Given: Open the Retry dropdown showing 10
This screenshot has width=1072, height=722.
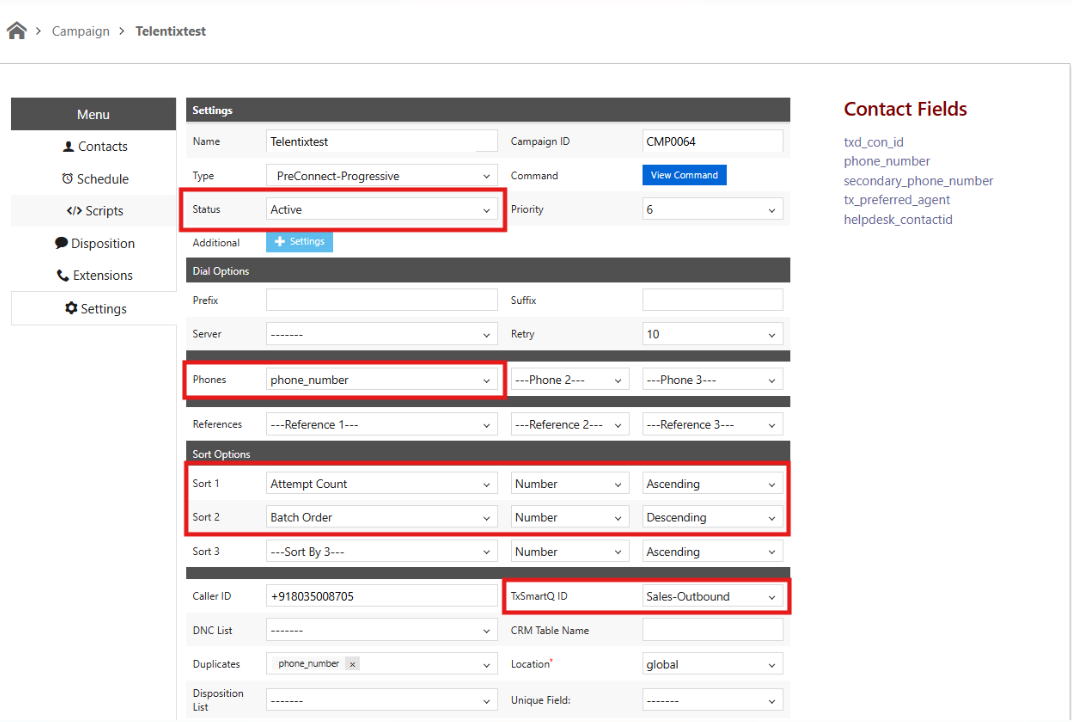Looking at the screenshot, I should tap(712, 334).
